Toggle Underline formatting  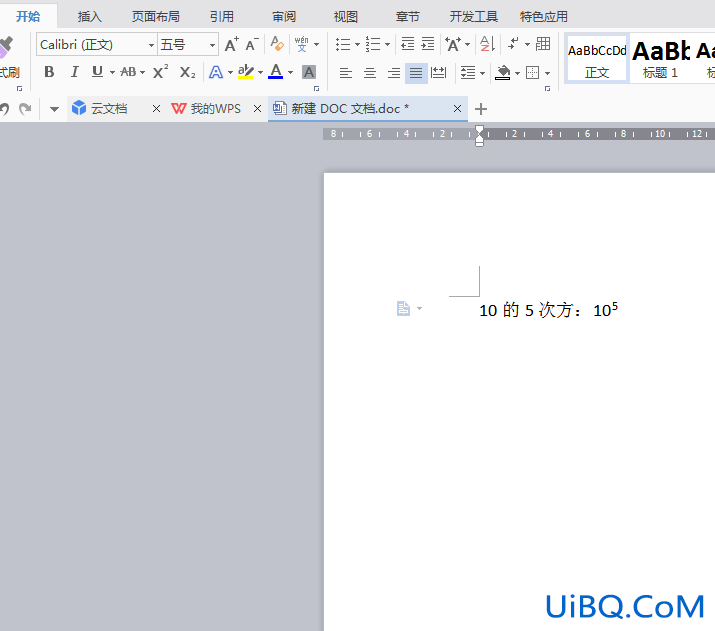(x=97, y=72)
